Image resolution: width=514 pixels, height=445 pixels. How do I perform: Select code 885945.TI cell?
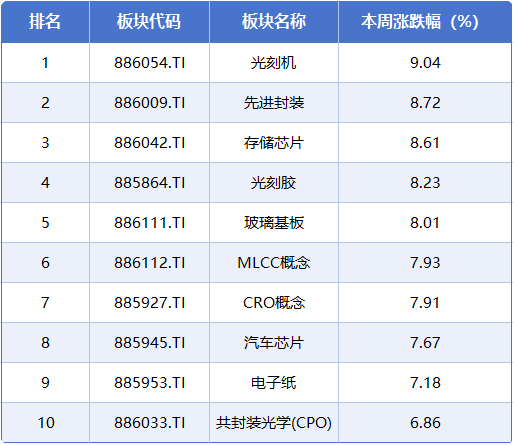149,343
